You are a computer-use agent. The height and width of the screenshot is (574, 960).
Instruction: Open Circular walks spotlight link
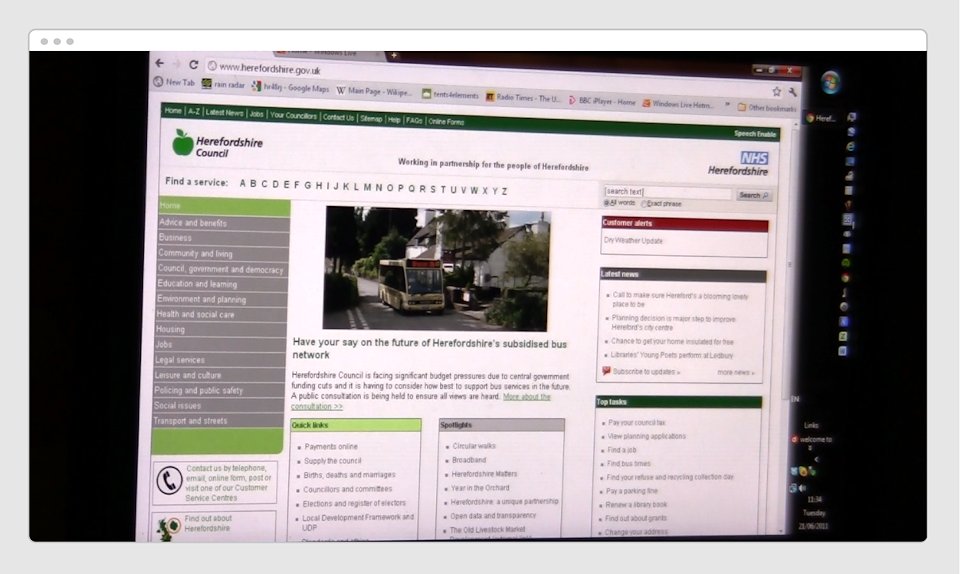point(474,446)
